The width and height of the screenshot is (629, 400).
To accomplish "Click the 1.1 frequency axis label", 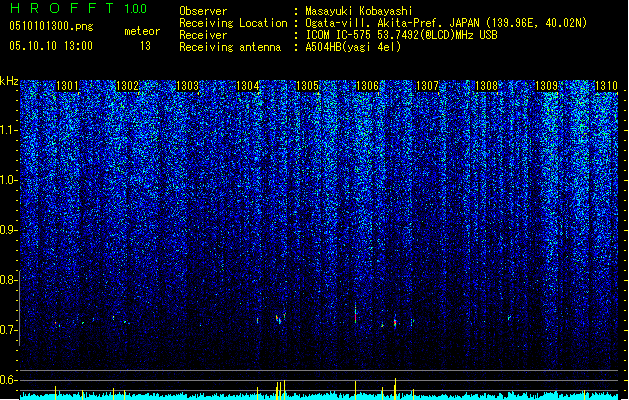I will pyautogui.click(x=8, y=130).
